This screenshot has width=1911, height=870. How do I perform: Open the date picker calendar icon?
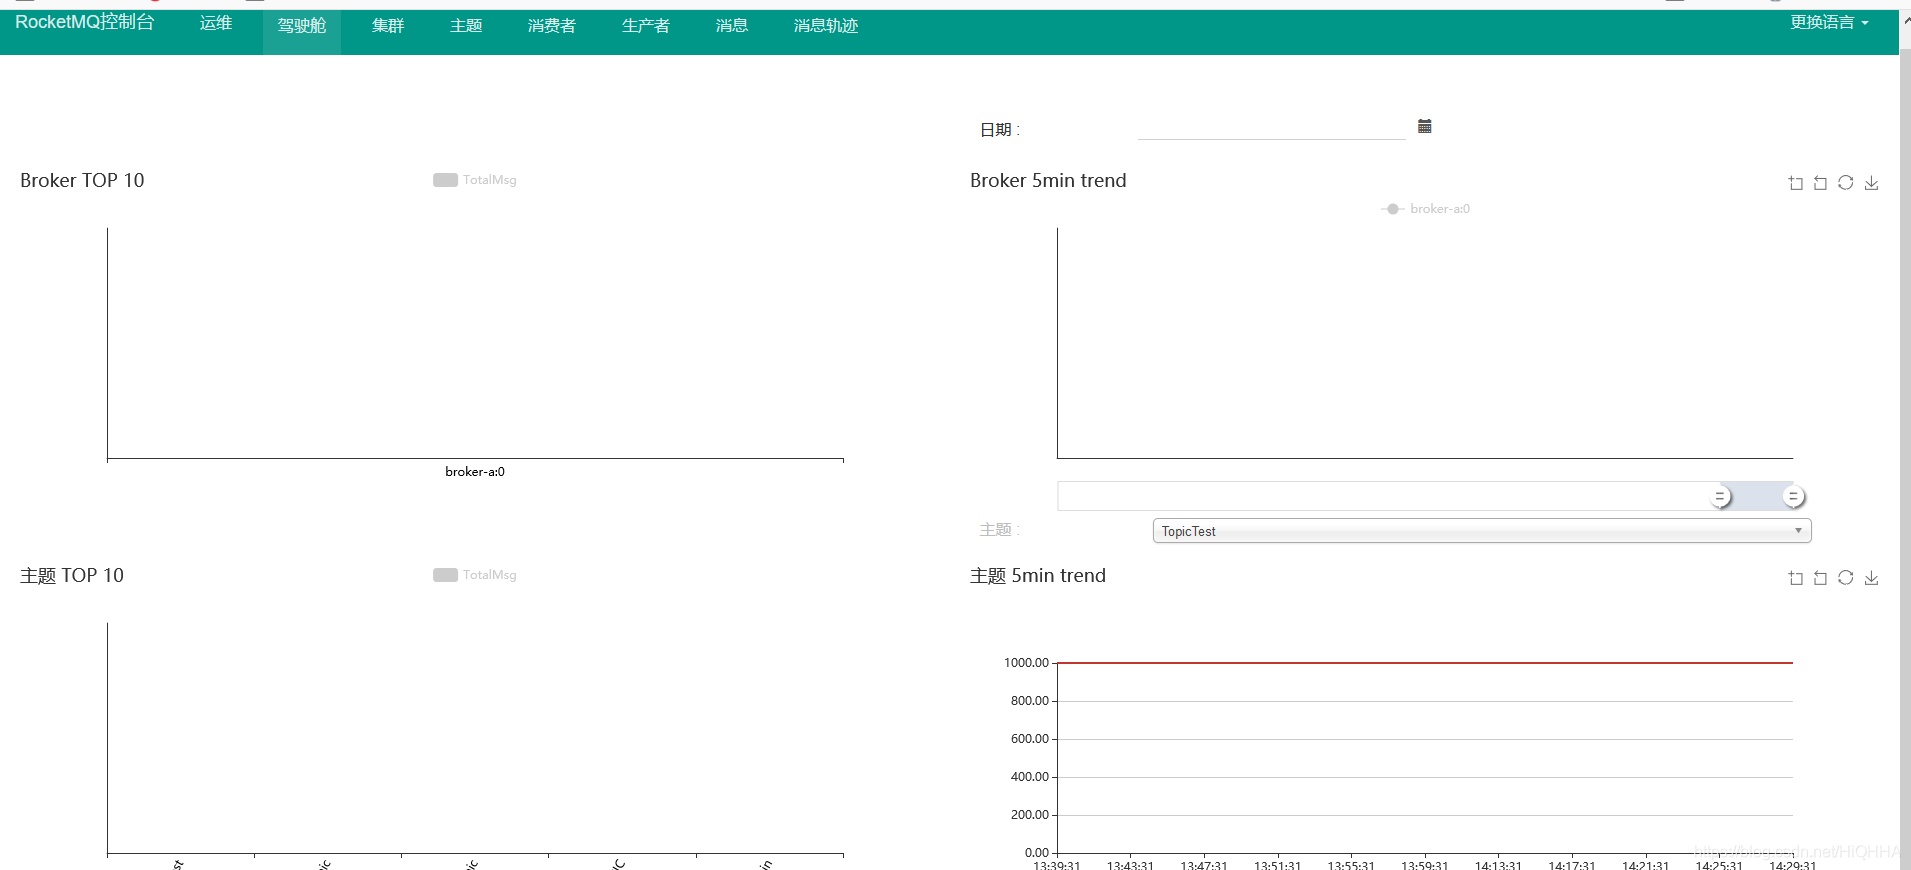pos(1425,126)
